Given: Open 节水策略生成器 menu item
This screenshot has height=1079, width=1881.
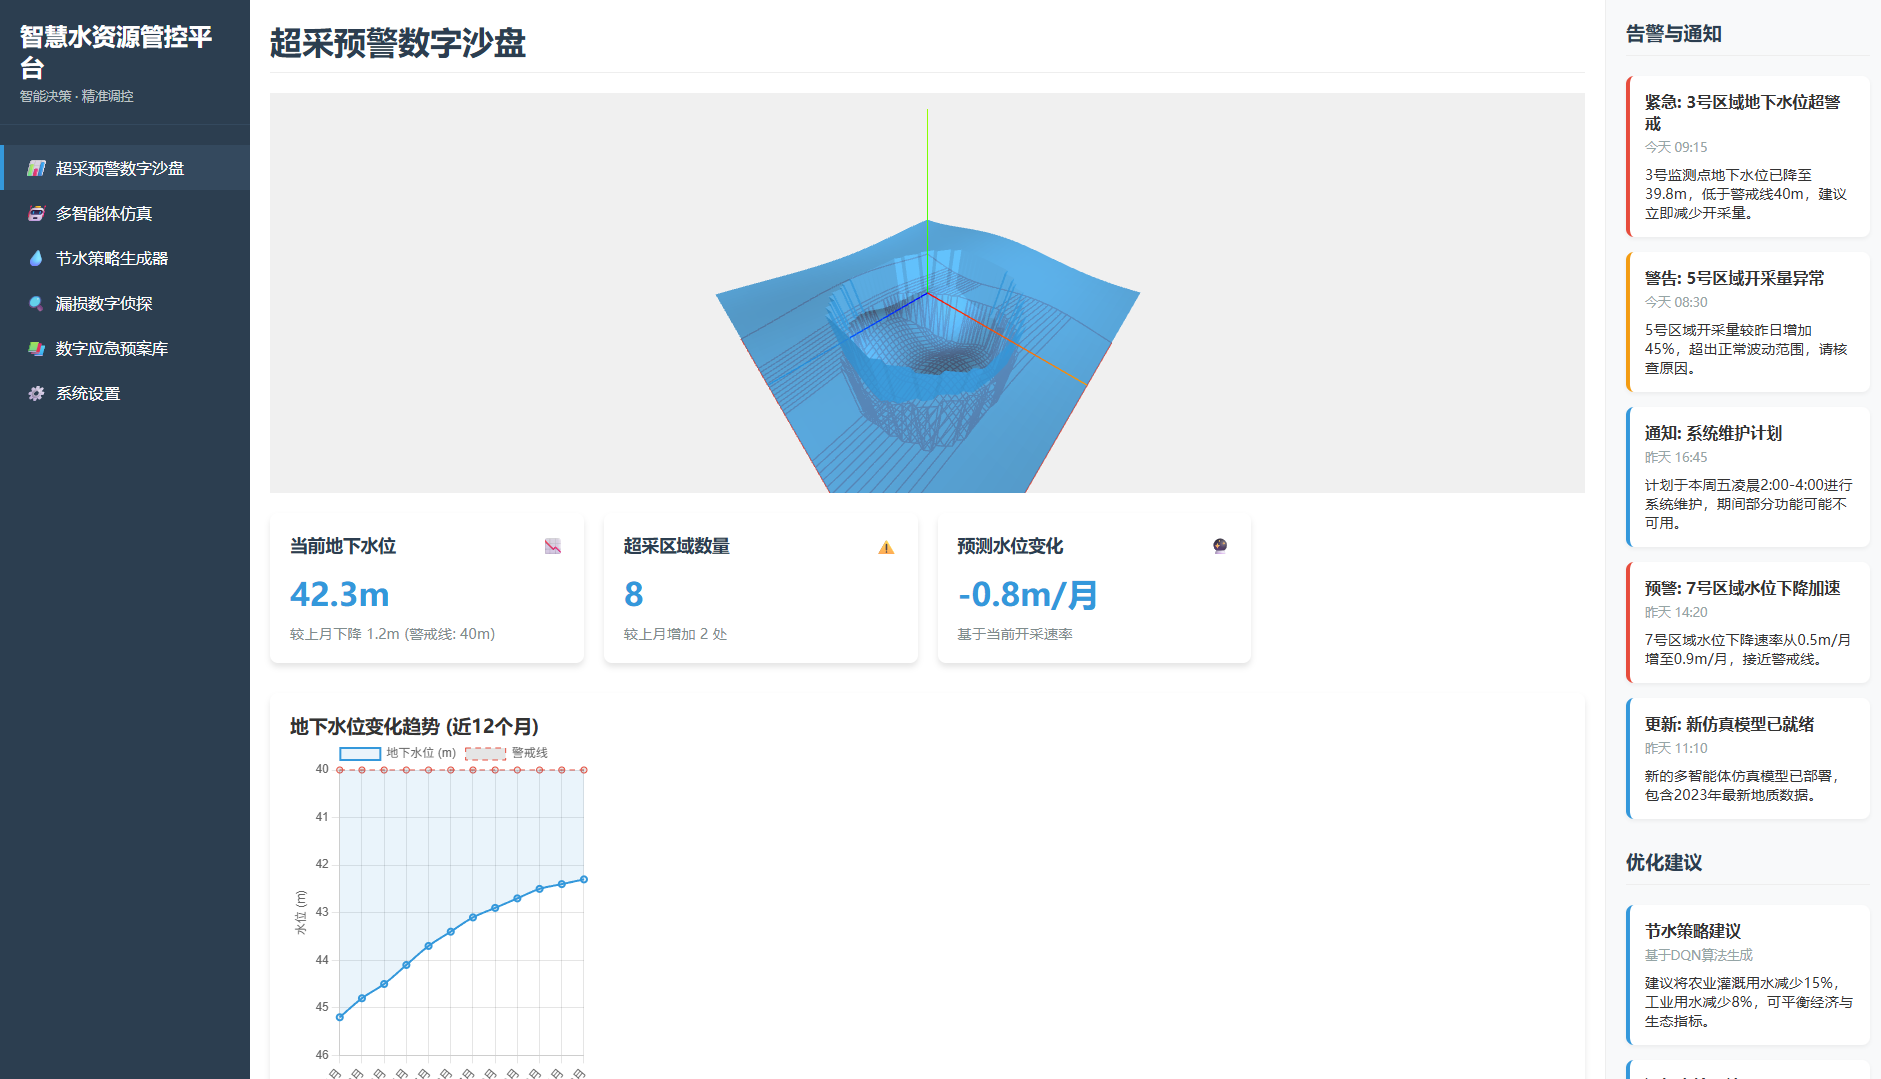Looking at the screenshot, I should click(x=111, y=258).
